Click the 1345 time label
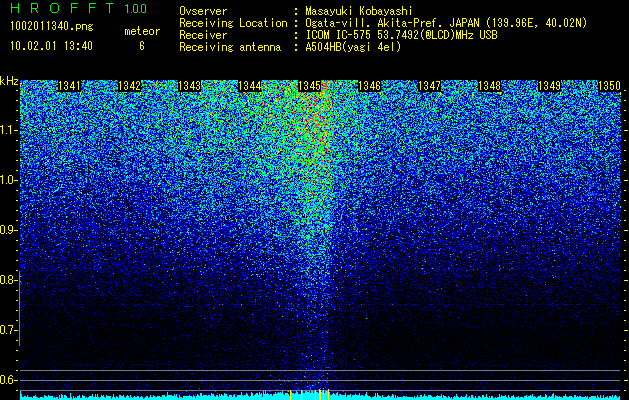Screen dimensions: 629x400 point(309,86)
